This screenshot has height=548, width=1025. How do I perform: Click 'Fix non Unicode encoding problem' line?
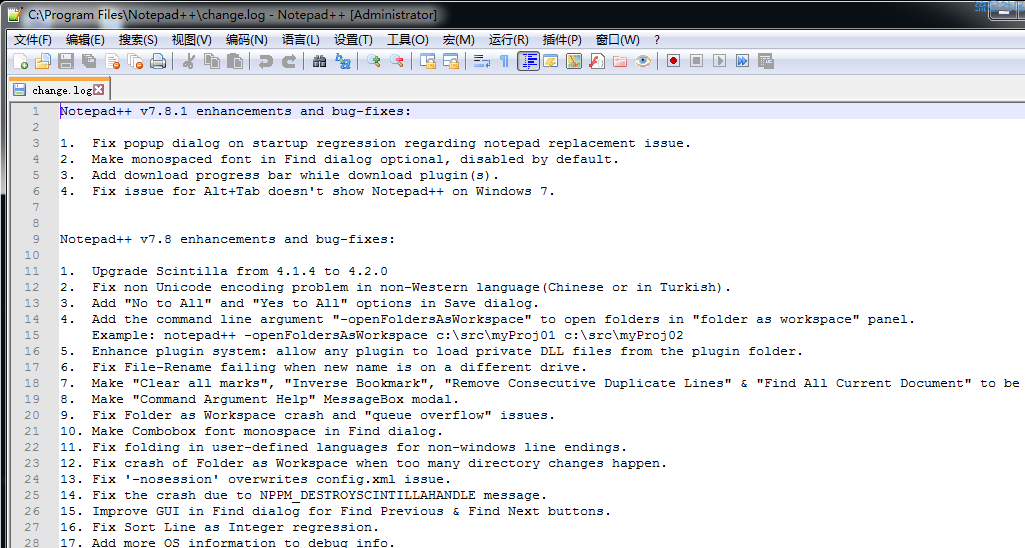click(395, 288)
